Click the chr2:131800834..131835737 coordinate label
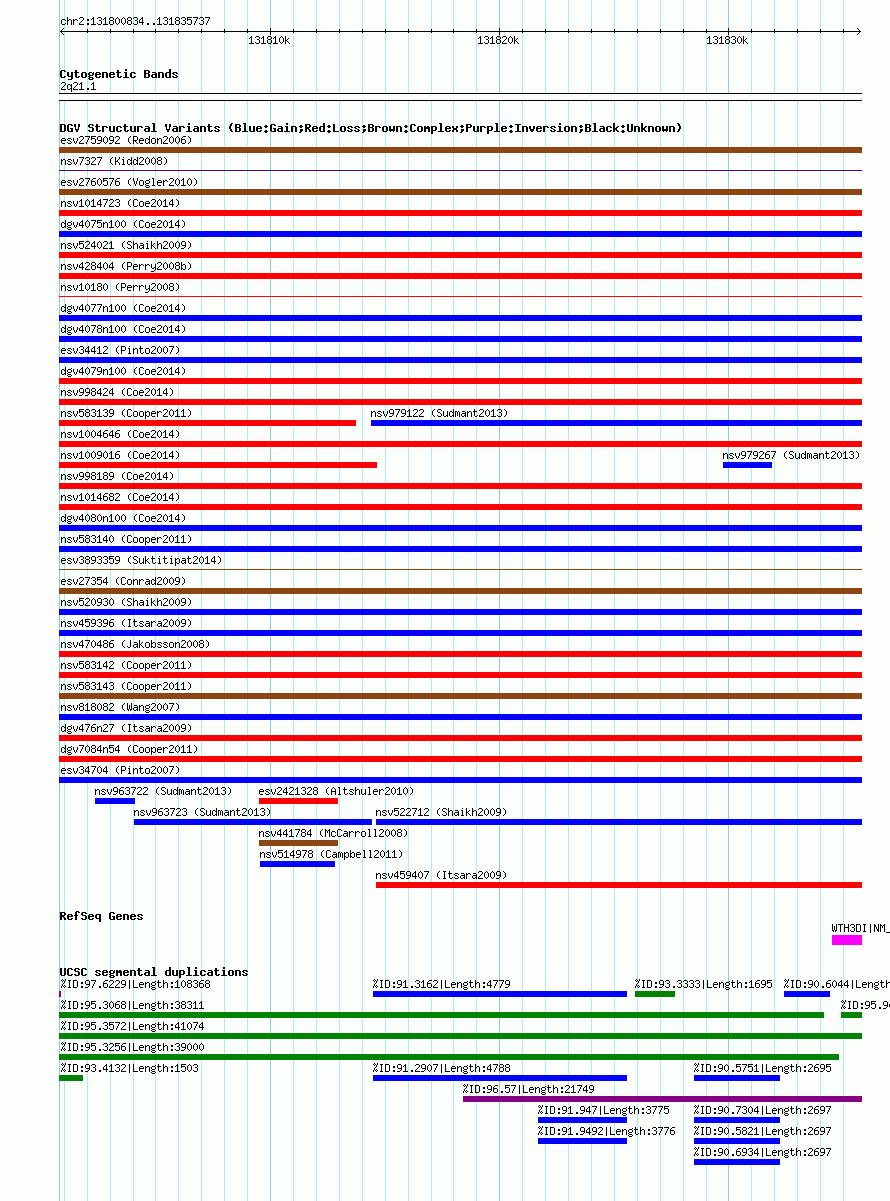Screen dimensions: 890x1201 pos(135,21)
